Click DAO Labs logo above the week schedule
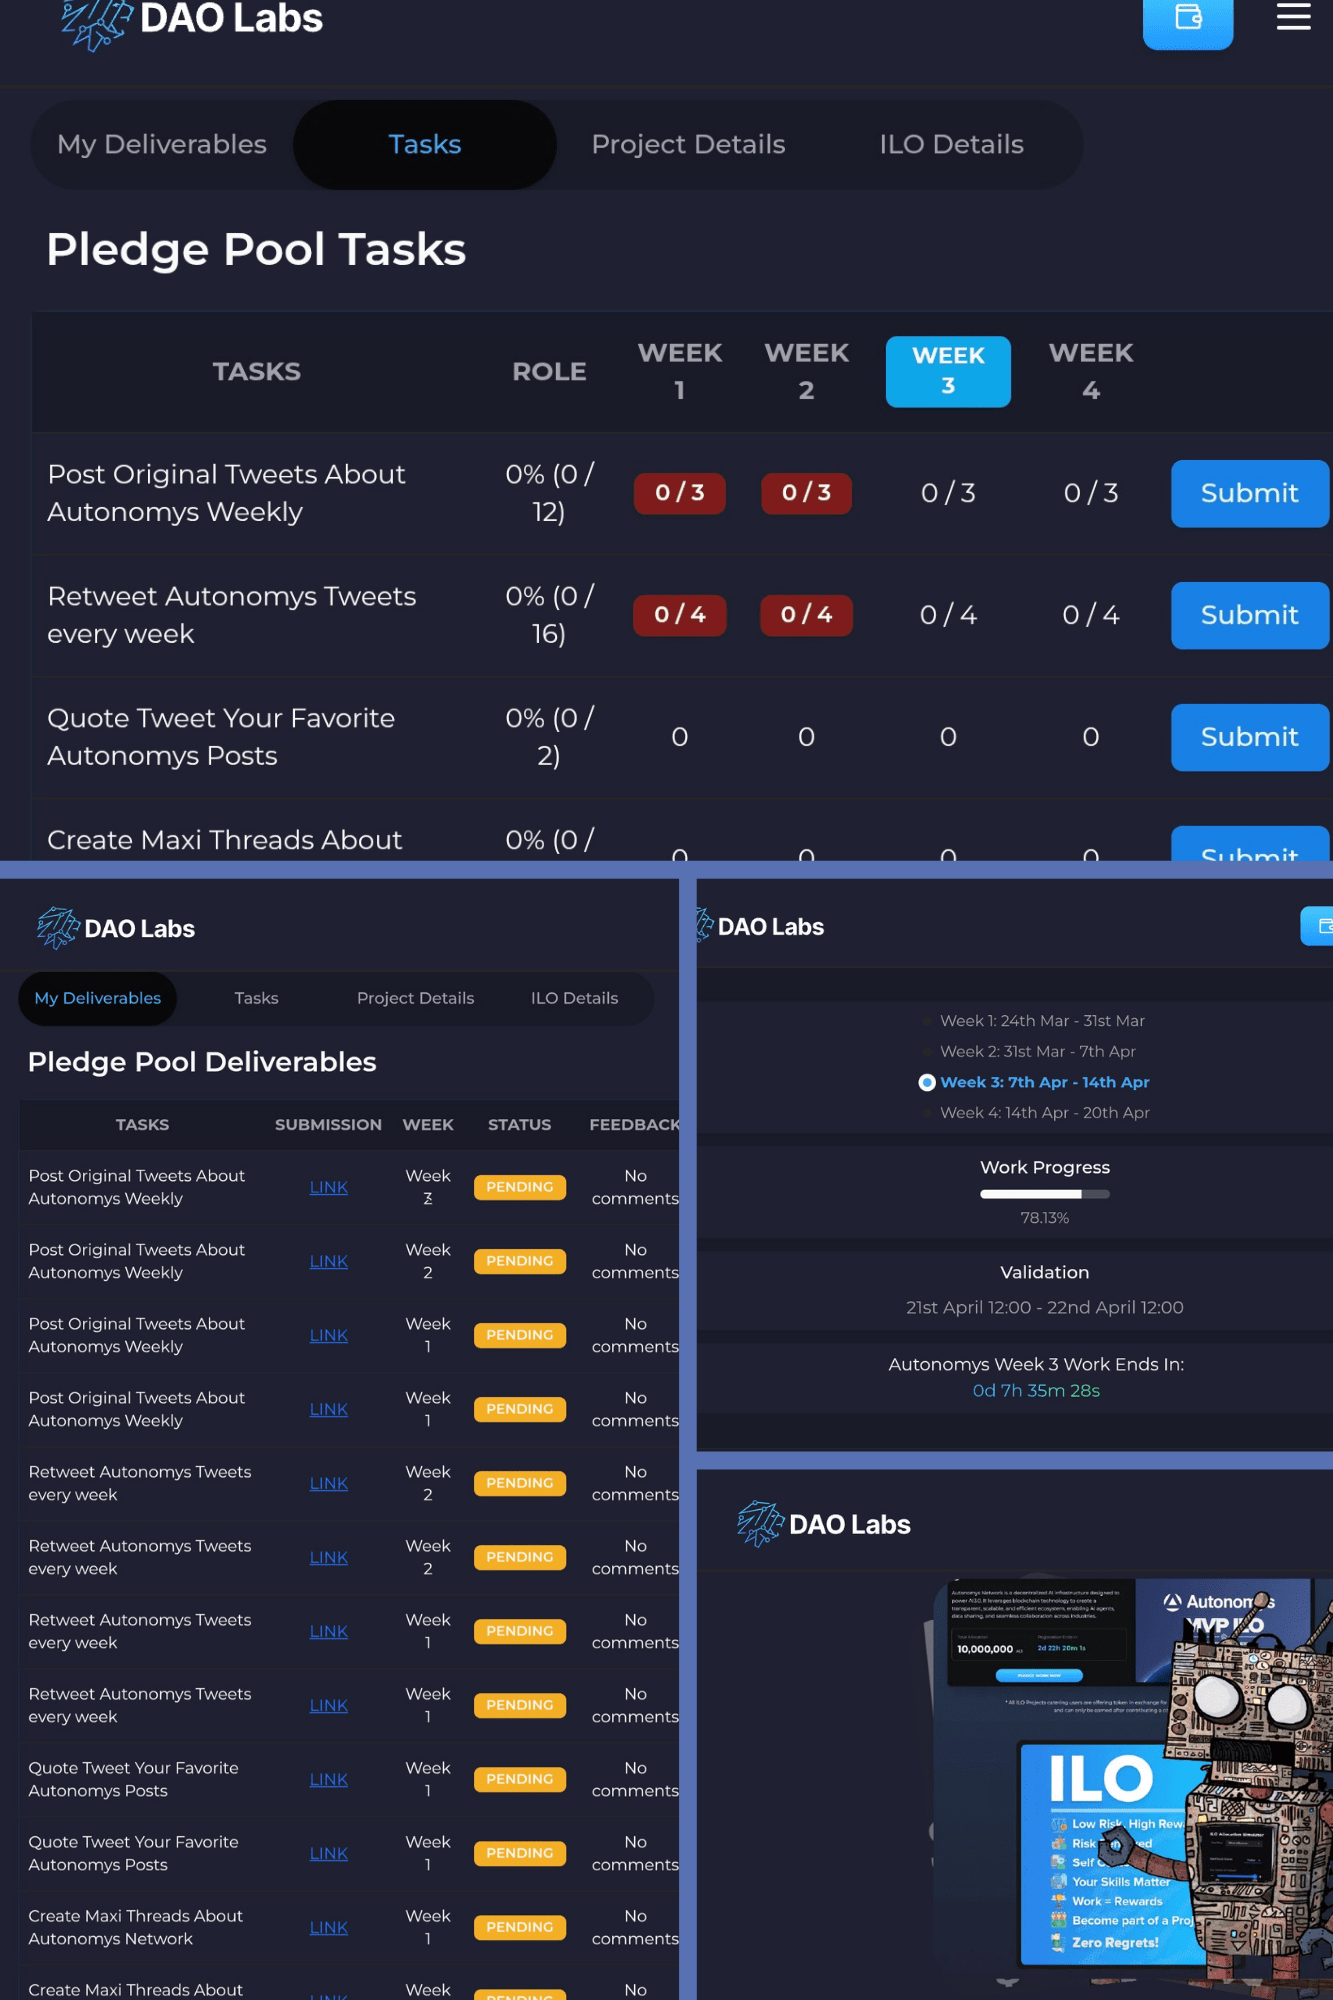The height and width of the screenshot is (2000, 1333). (x=760, y=927)
